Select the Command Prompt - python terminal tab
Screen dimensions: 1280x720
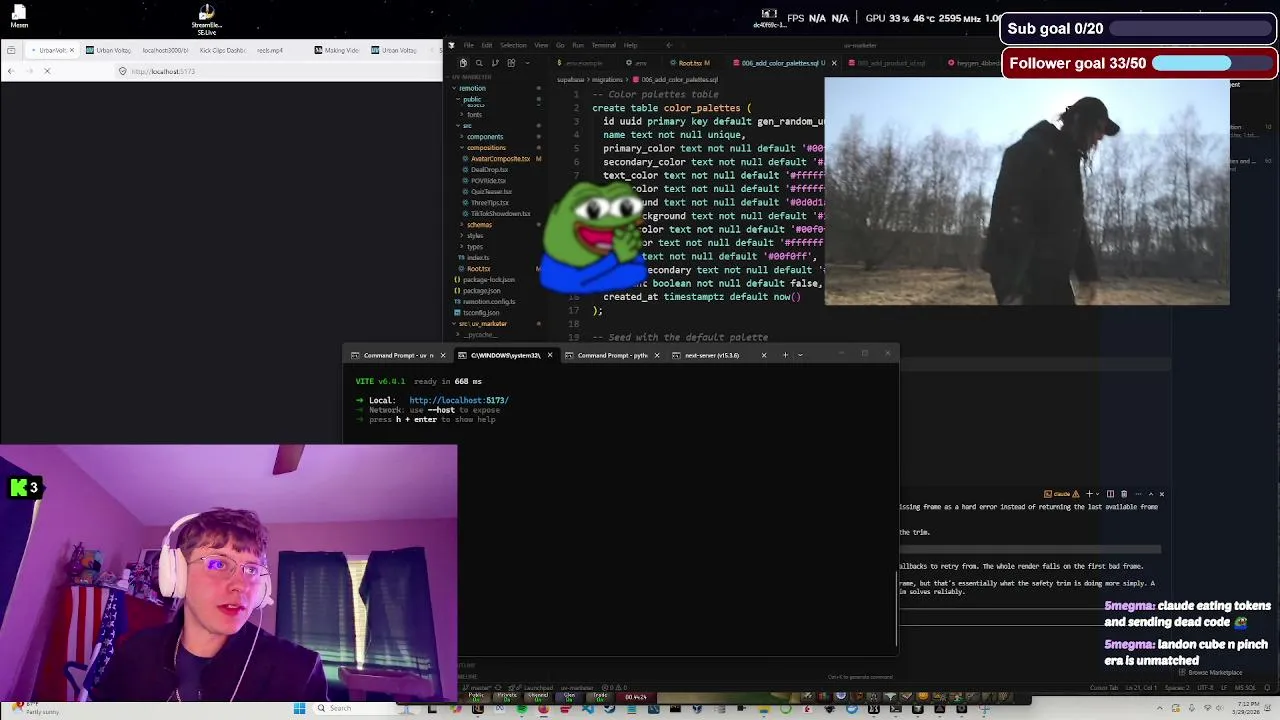point(612,355)
